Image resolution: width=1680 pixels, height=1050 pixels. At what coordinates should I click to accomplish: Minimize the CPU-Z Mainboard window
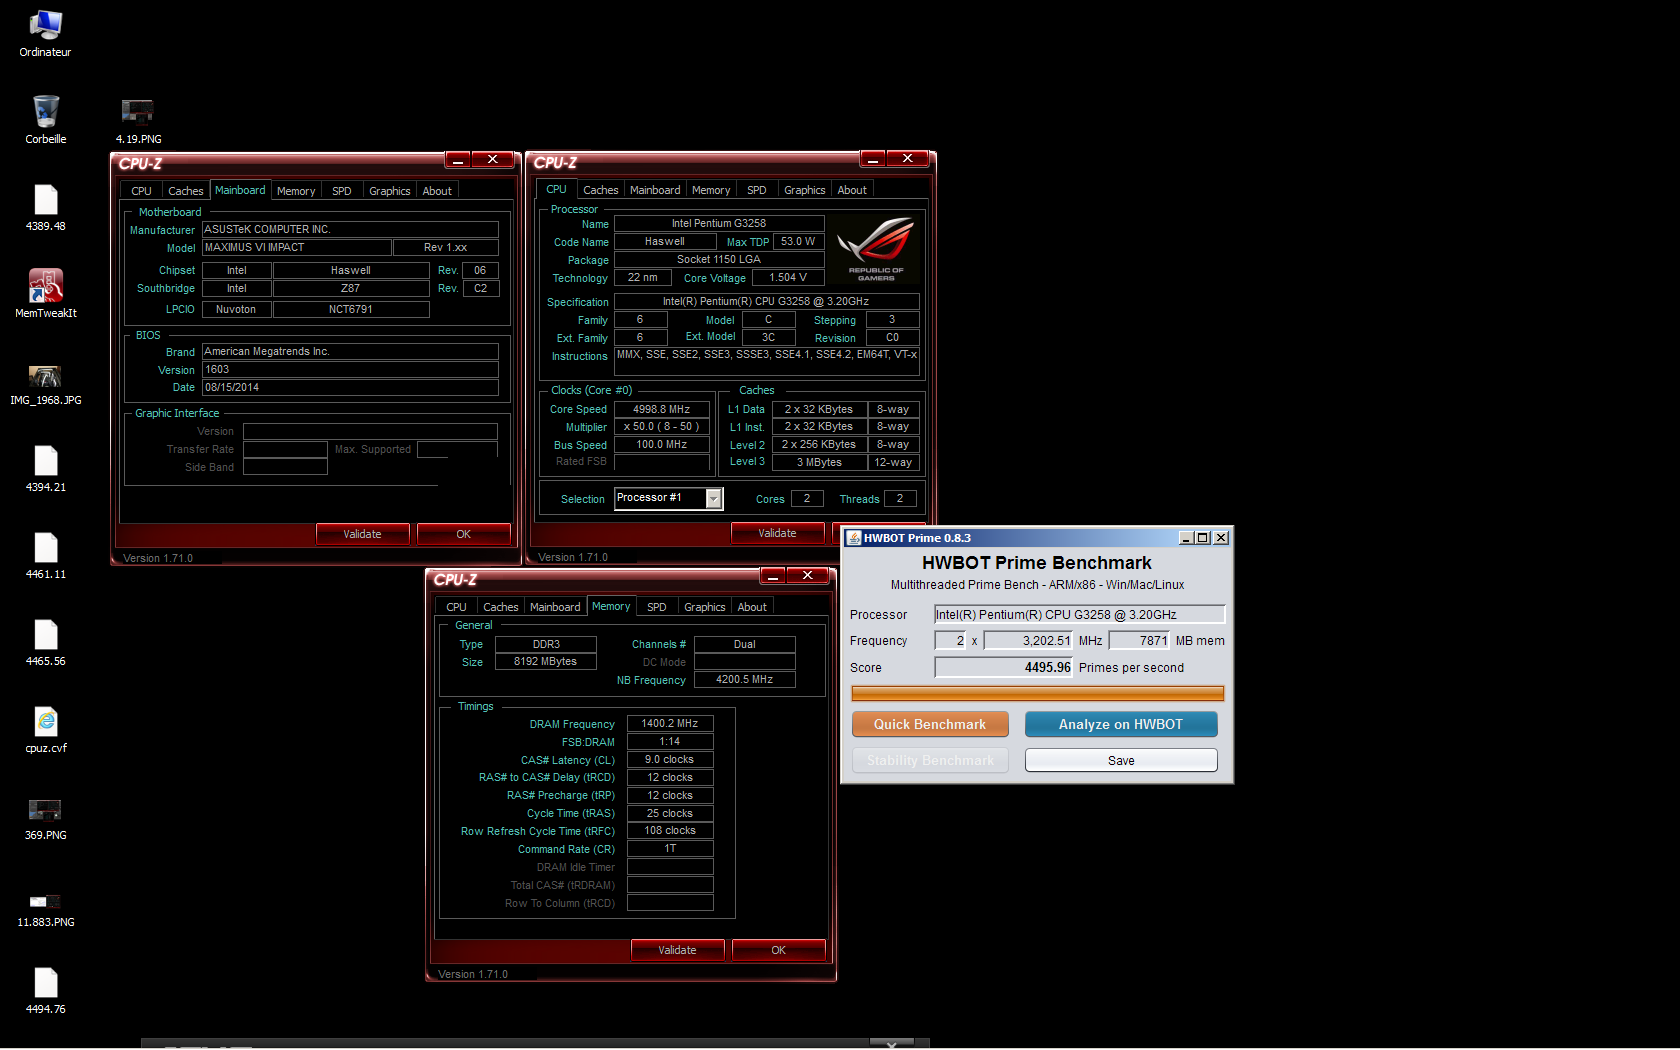458,160
